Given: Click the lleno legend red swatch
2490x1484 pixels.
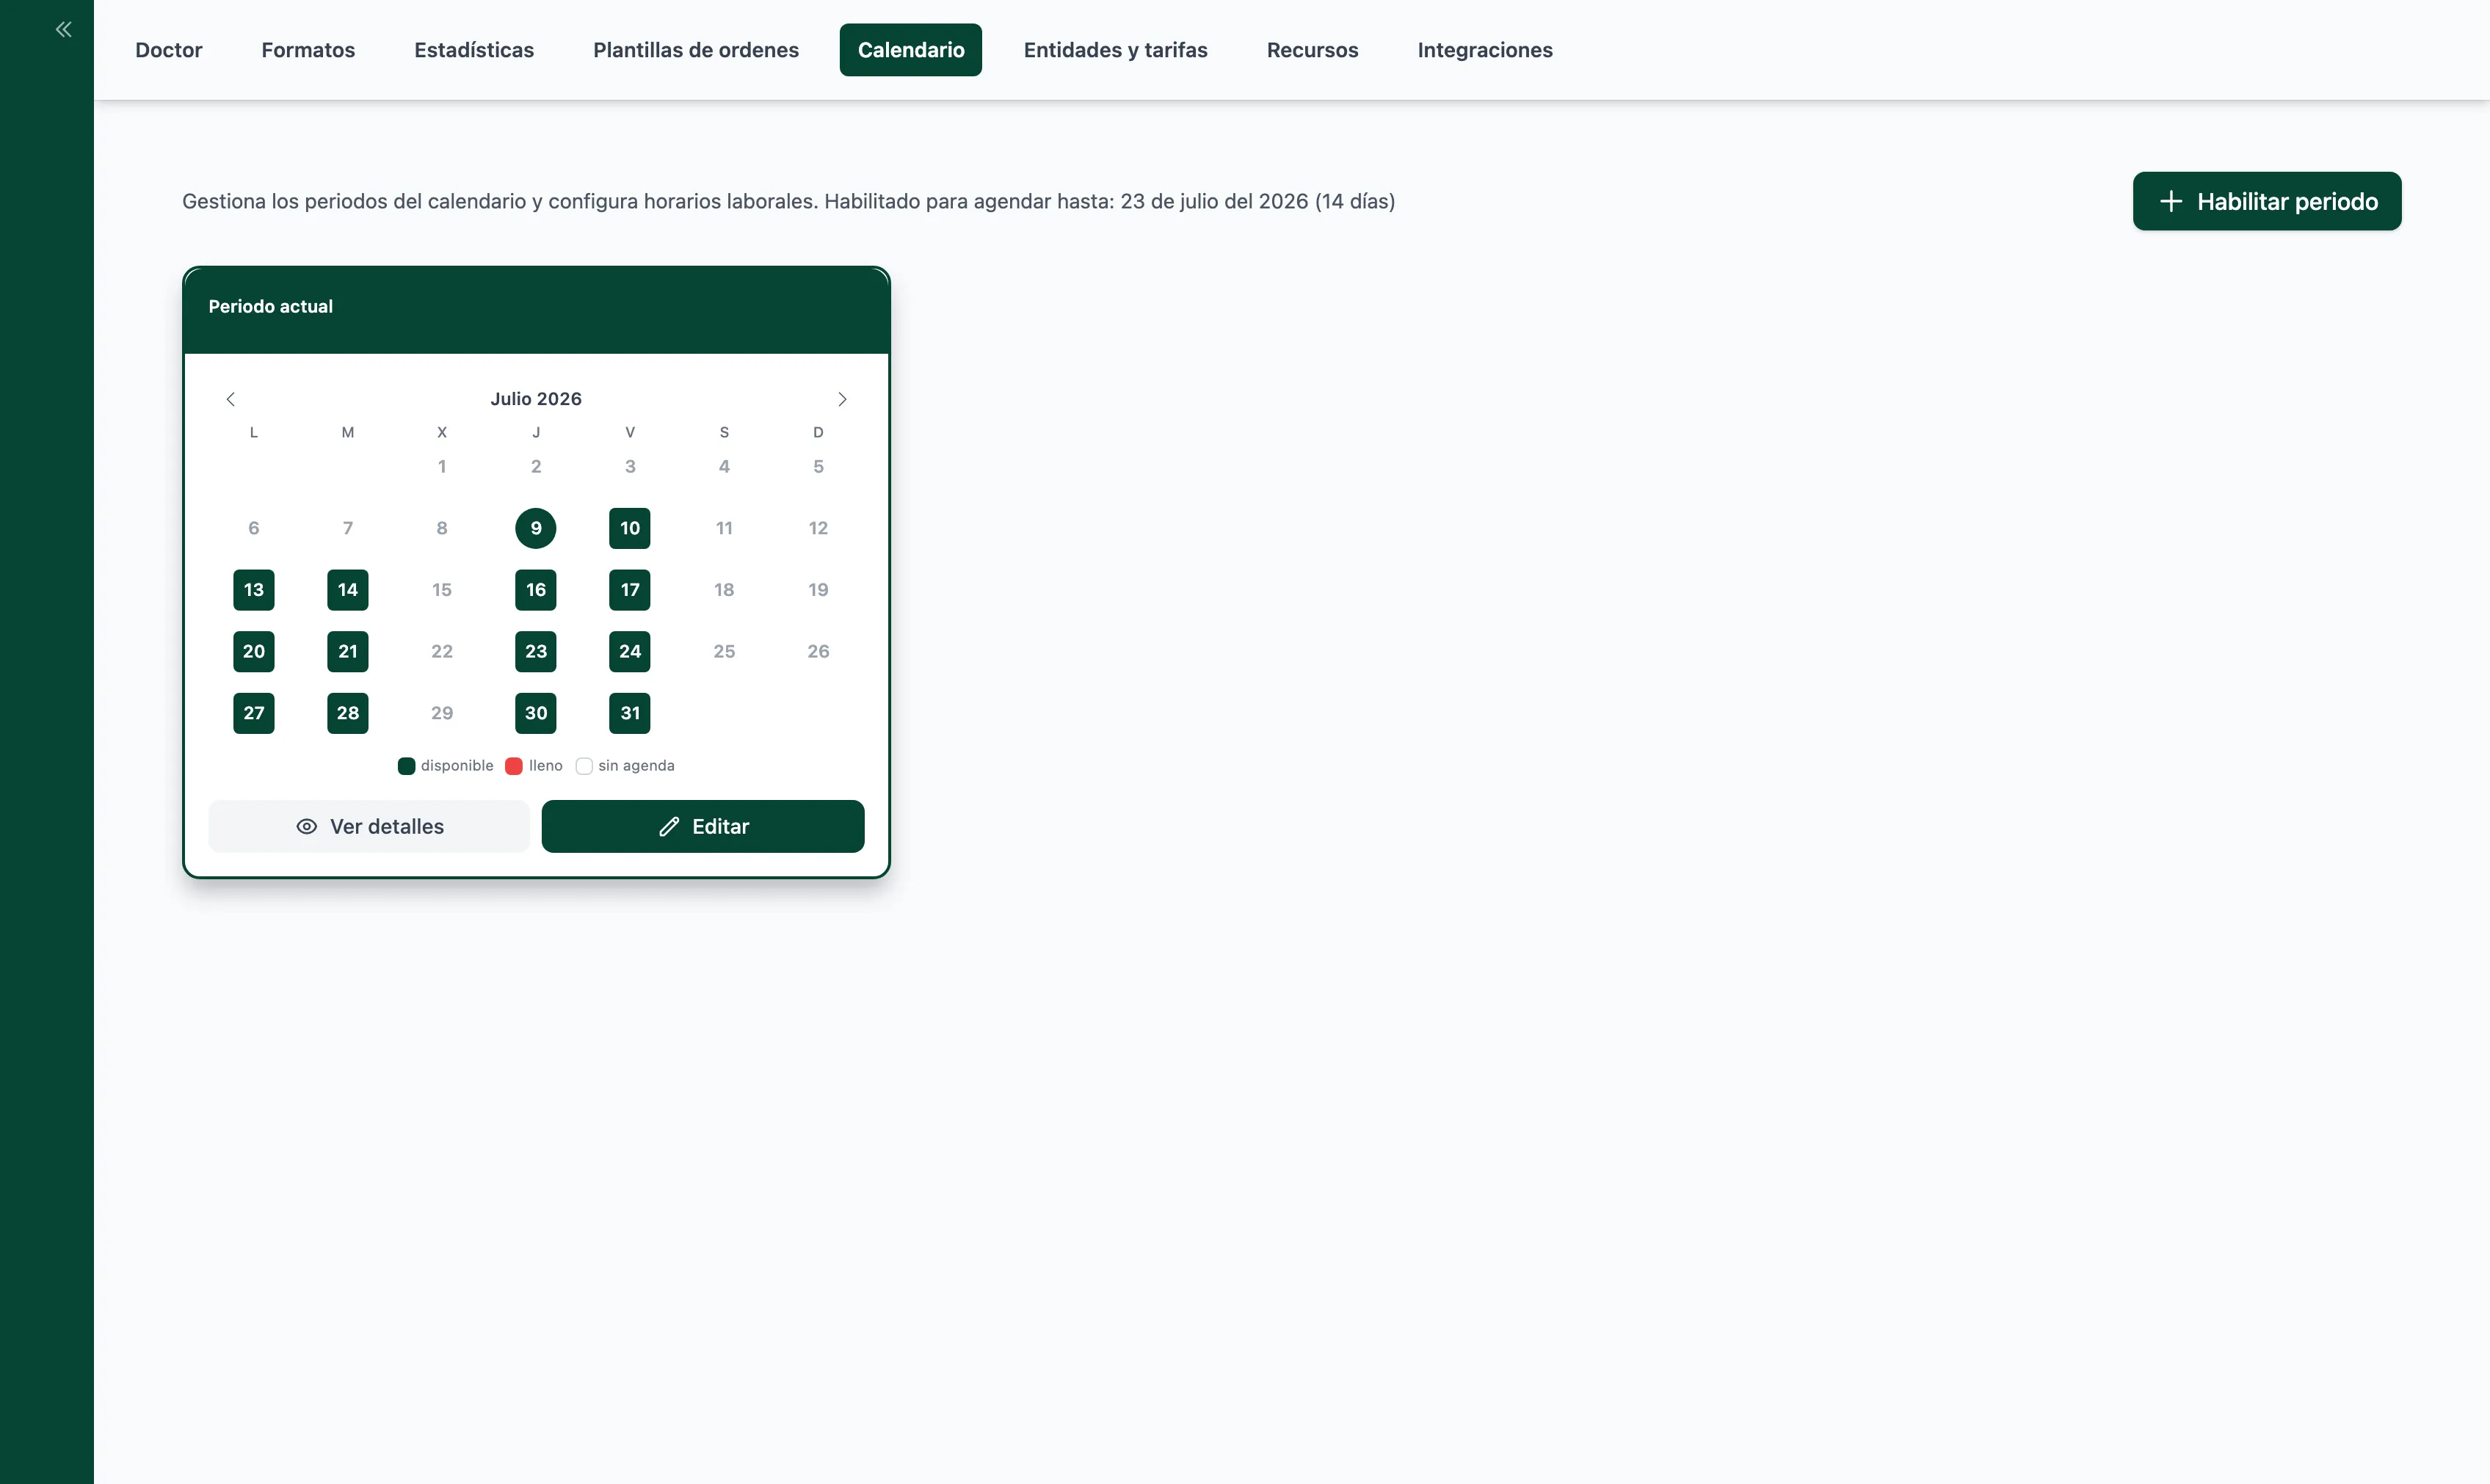Looking at the screenshot, I should click(514, 766).
